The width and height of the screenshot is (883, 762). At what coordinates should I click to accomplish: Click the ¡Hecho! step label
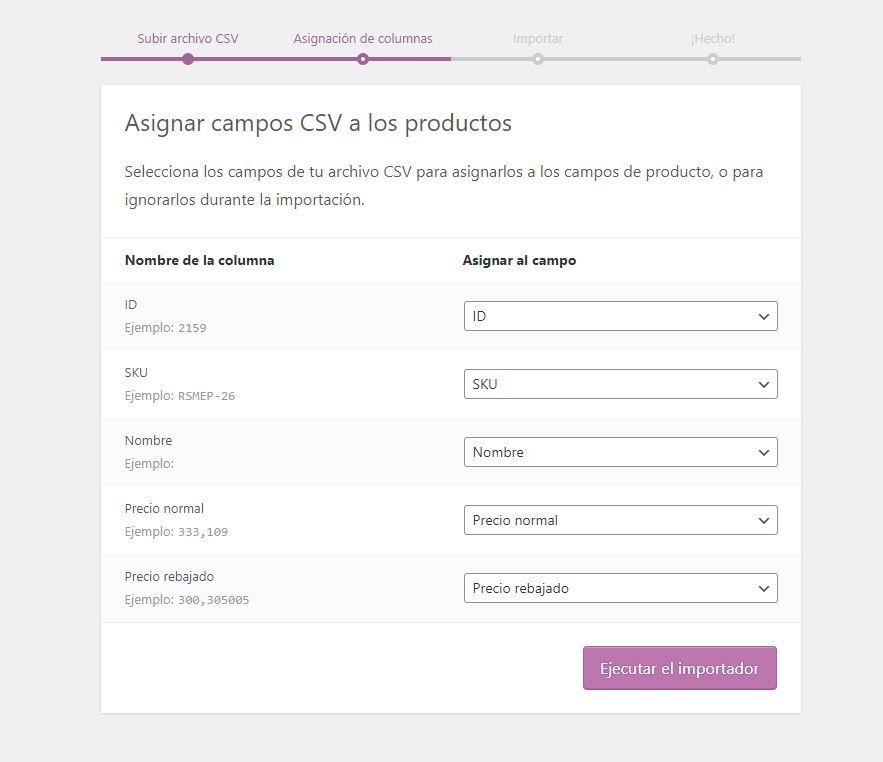point(713,38)
